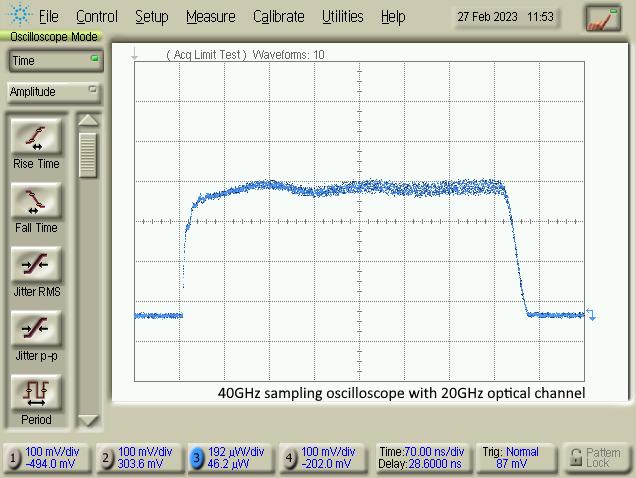Open the Measure menu
636x478 pixels.
click(210, 17)
